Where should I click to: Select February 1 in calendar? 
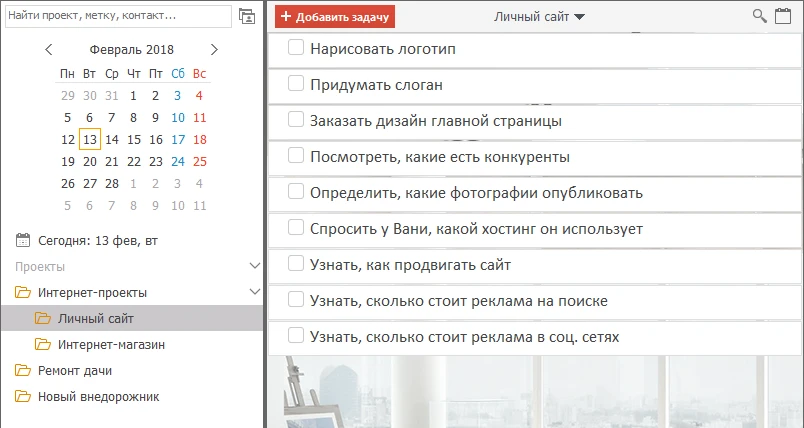133,95
